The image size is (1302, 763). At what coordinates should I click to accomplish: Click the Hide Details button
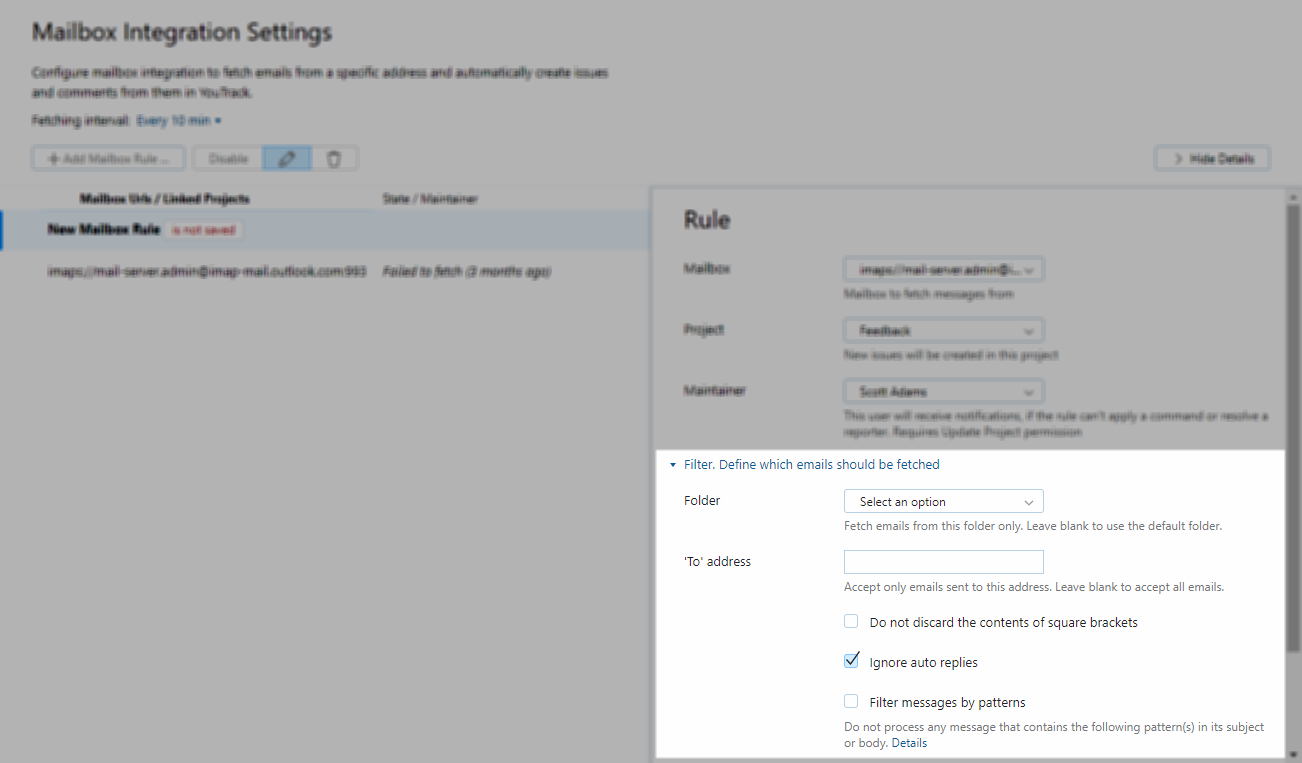pos(1212,158)
